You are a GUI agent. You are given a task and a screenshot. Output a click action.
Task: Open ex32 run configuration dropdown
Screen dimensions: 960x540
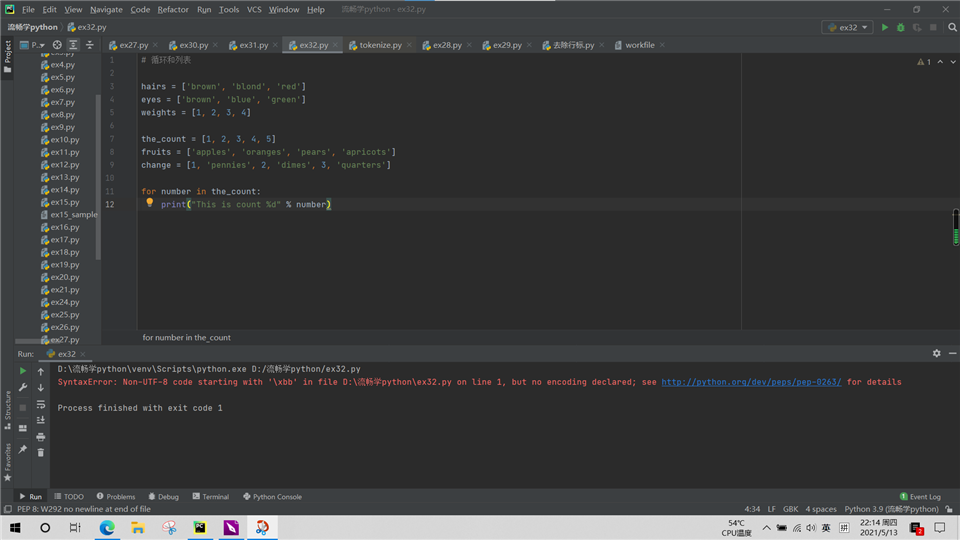point(847,27)
